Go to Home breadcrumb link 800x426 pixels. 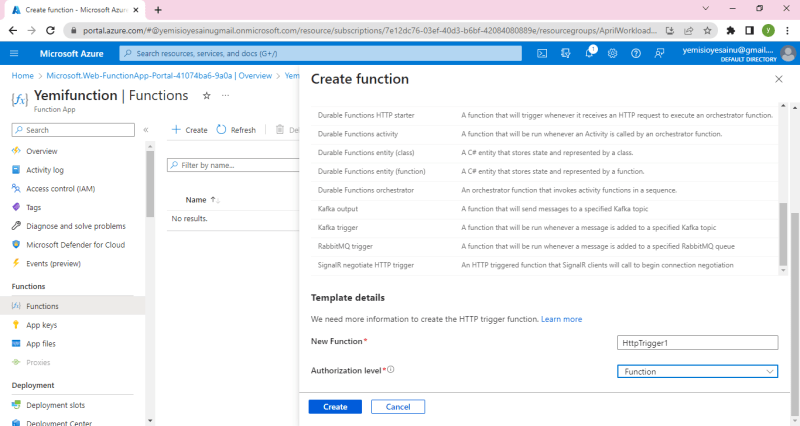[x=22, y=76]
